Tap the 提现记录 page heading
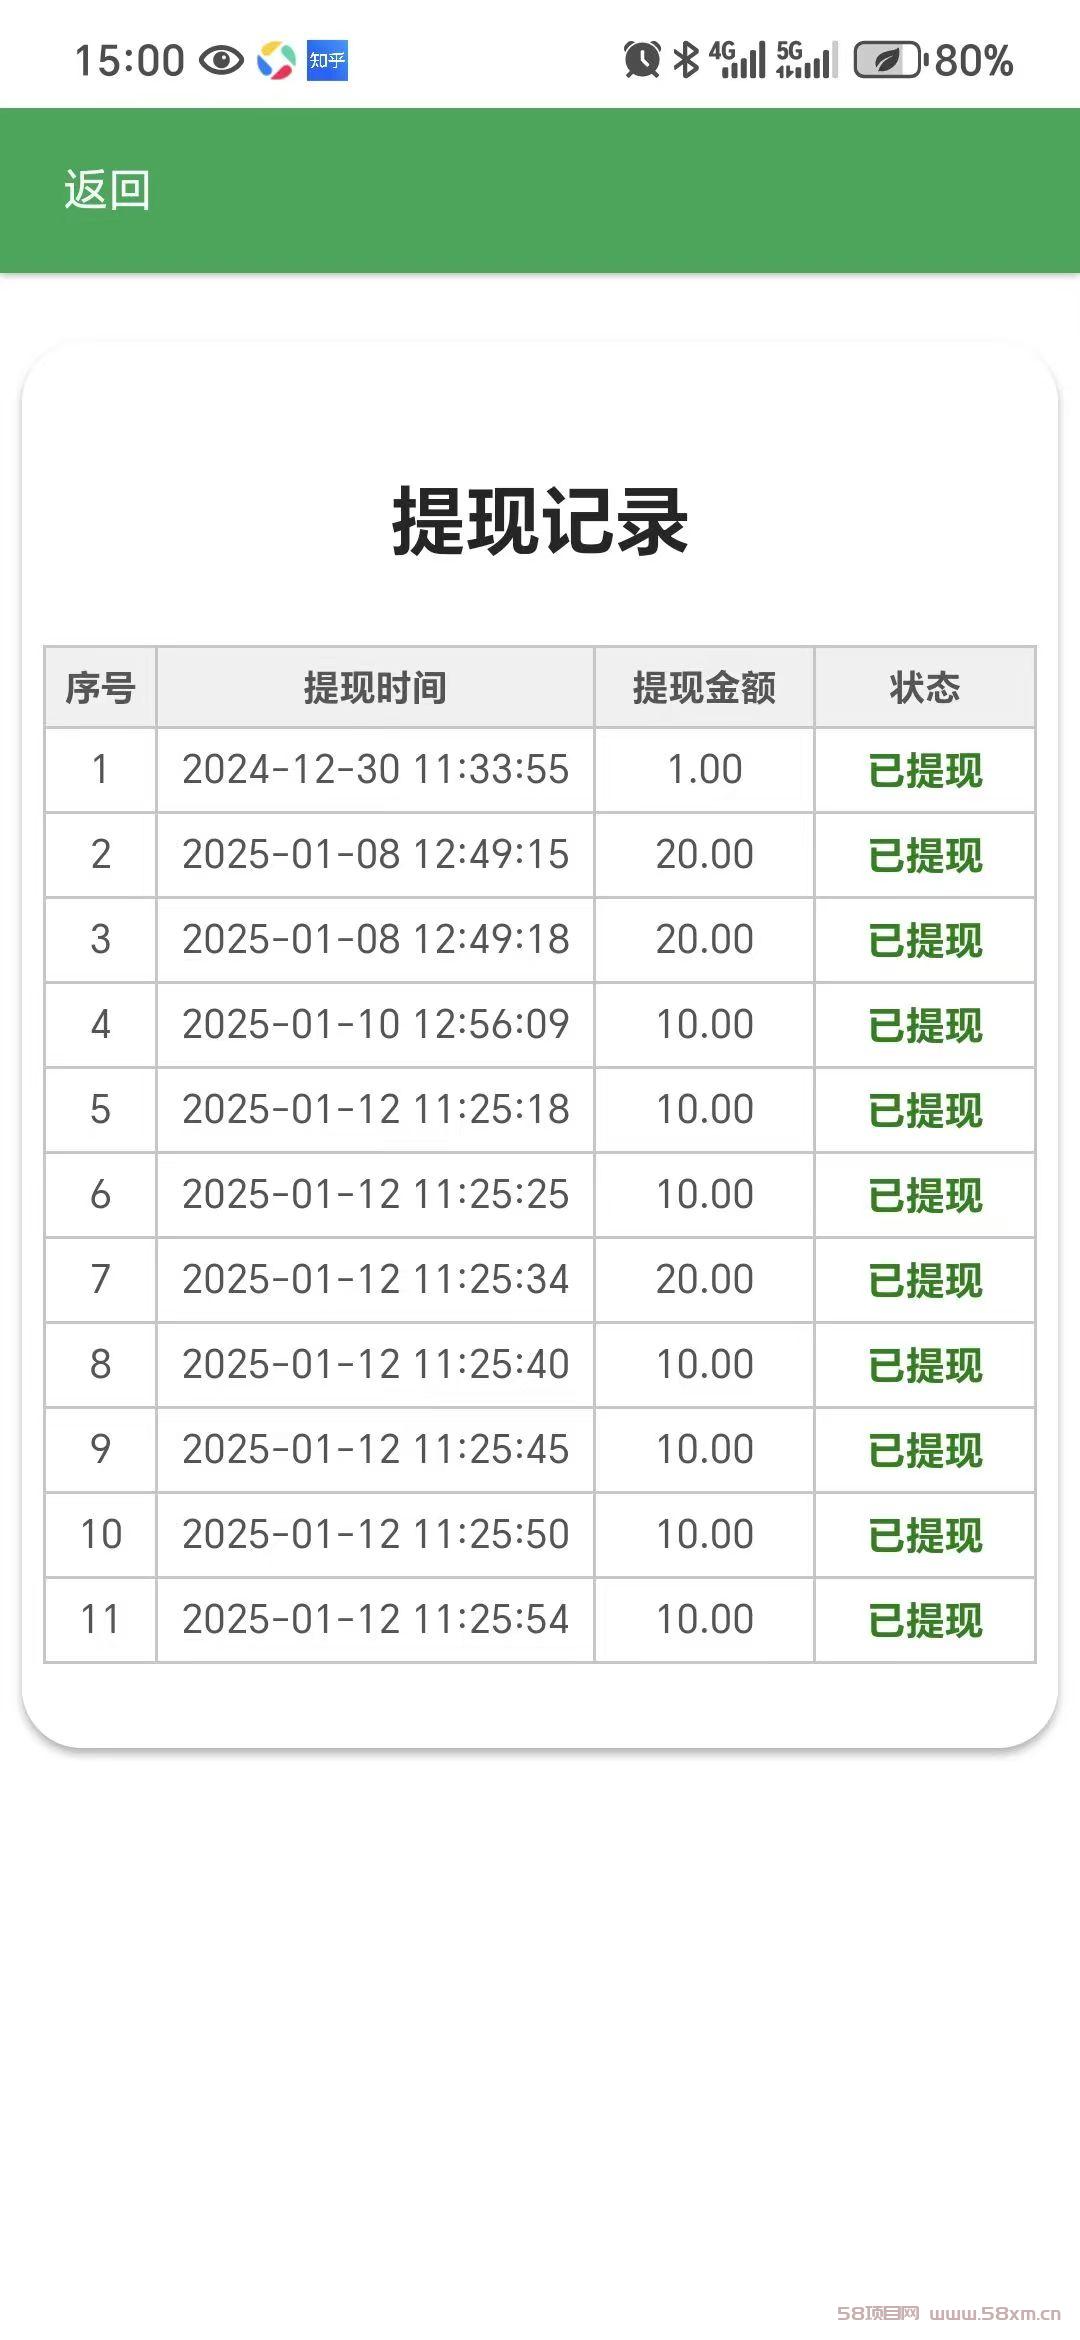Image resolution: width=1080 pixels, height=2340 pixels. (x=540, y=521)
